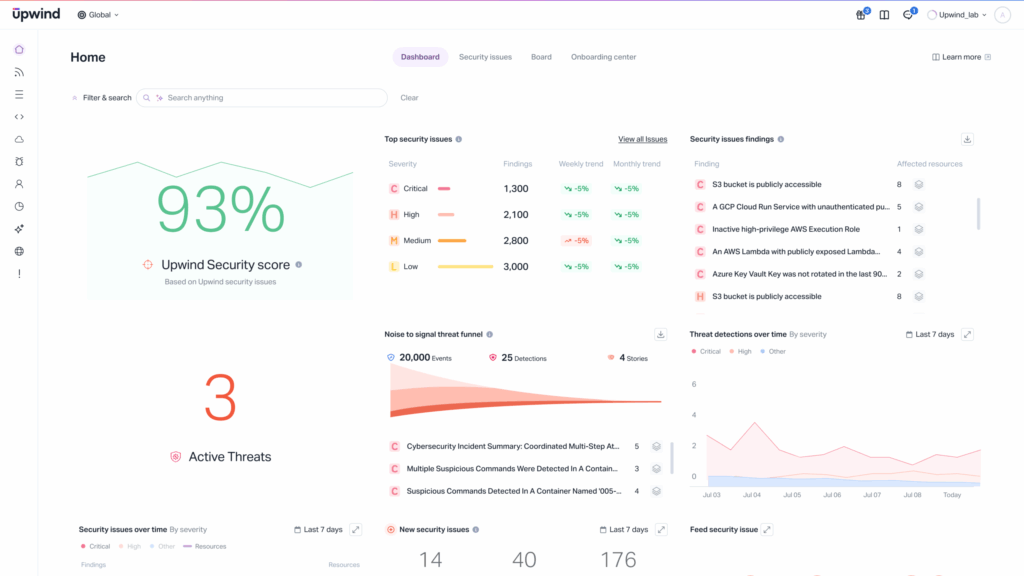Open the identity person icon in the sidebar
This screenshot has height=576, width=1024.
click(x=19, y=184)
